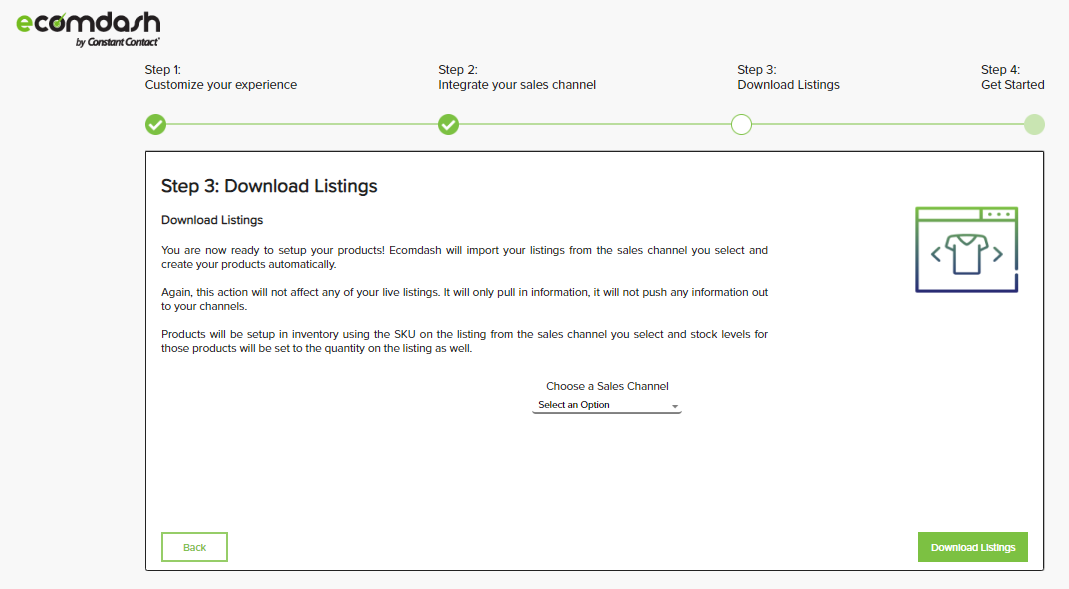Click the Step 1 green checkmark circle
Viewport: 1069px width, 589px height.
coord(155,125)
